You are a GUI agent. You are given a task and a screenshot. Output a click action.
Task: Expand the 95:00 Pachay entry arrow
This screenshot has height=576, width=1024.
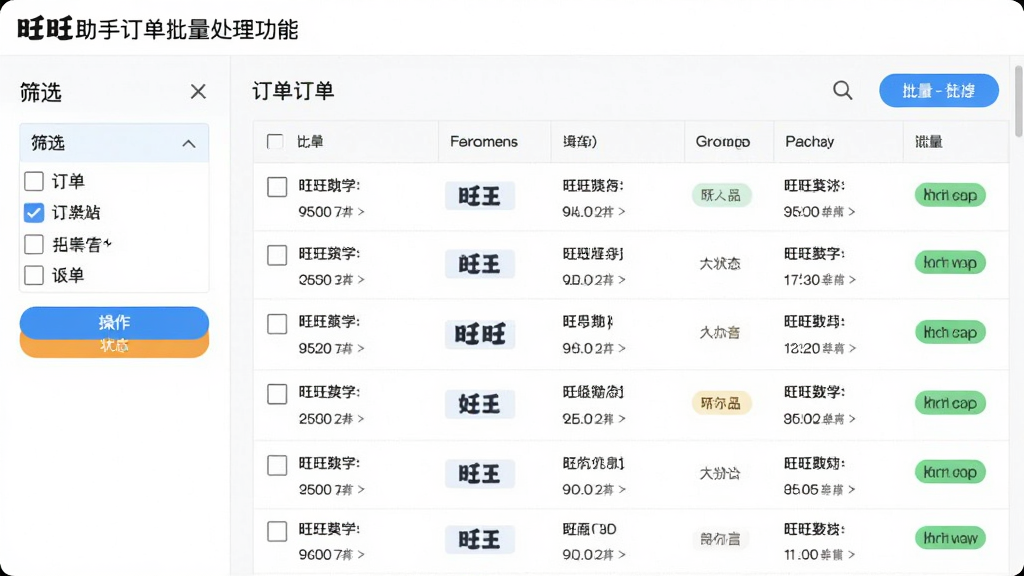click(852, 212)
